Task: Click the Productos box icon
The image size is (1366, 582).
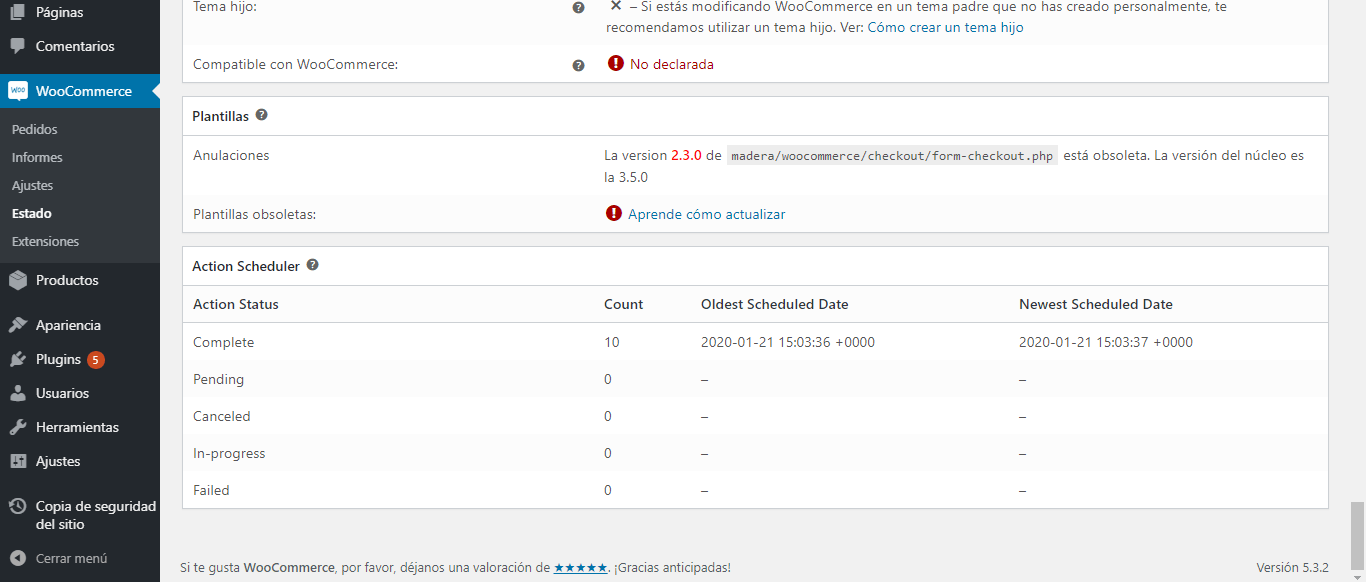Action: point(18,280)
